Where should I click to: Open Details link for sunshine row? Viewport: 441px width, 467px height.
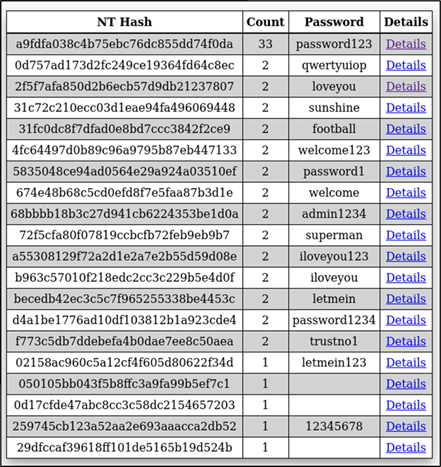tap(406, 108)
